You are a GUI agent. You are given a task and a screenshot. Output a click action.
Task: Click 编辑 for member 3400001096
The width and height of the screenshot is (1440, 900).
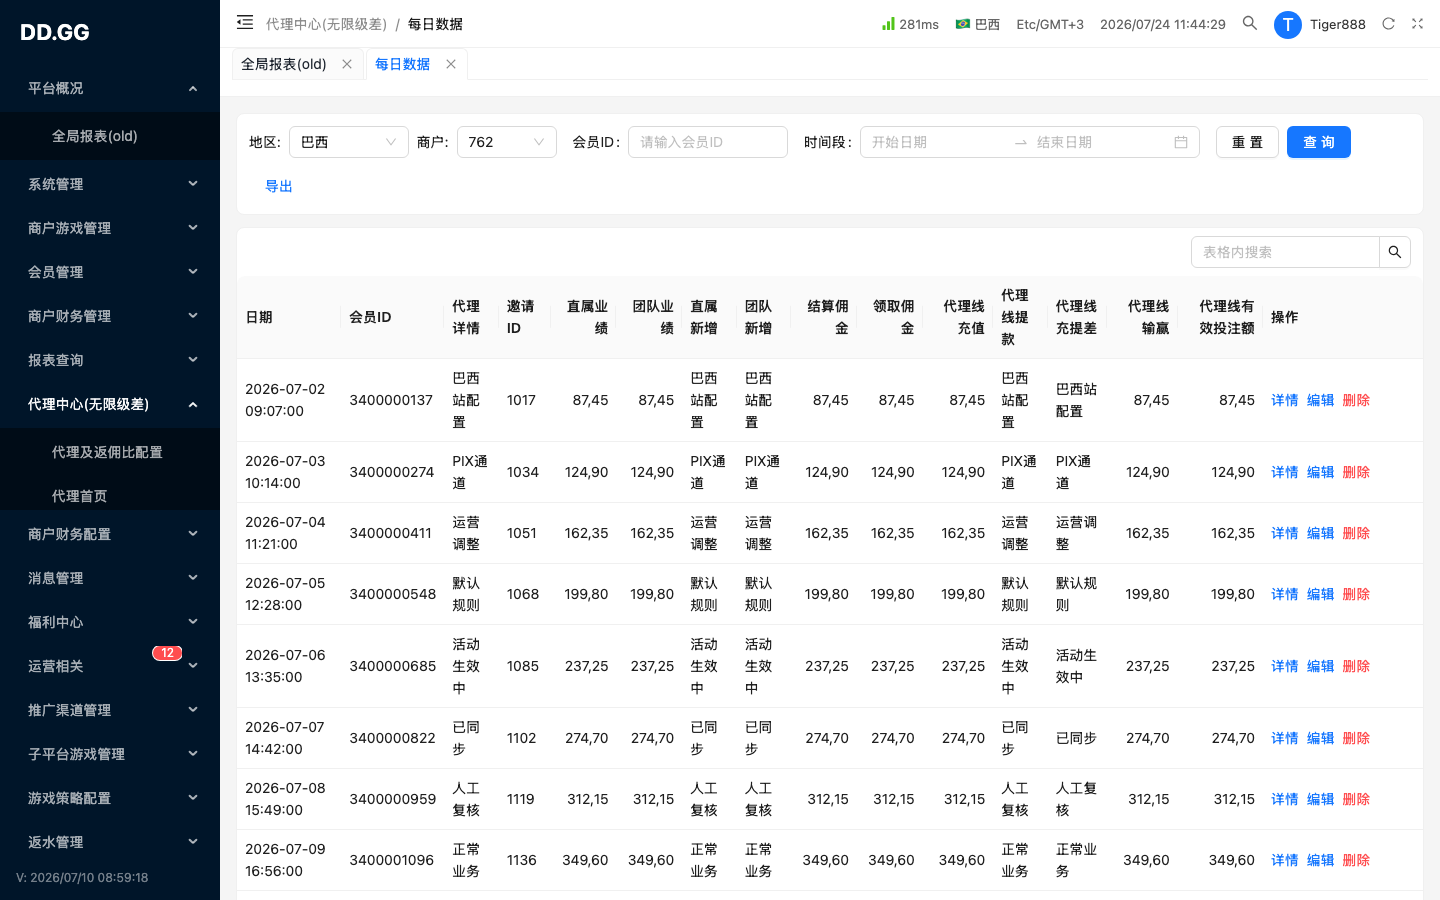(x=1321, y=860)
